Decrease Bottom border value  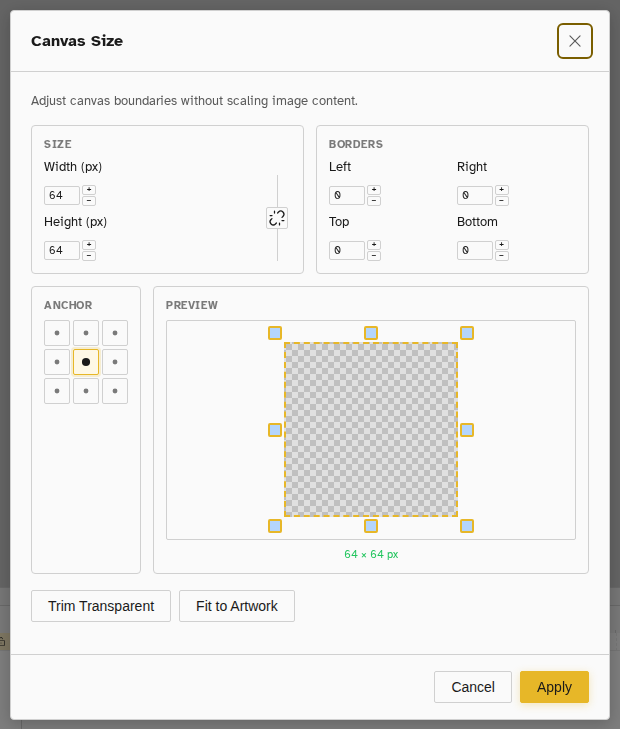pyautogui.click(x=501, y=256)
